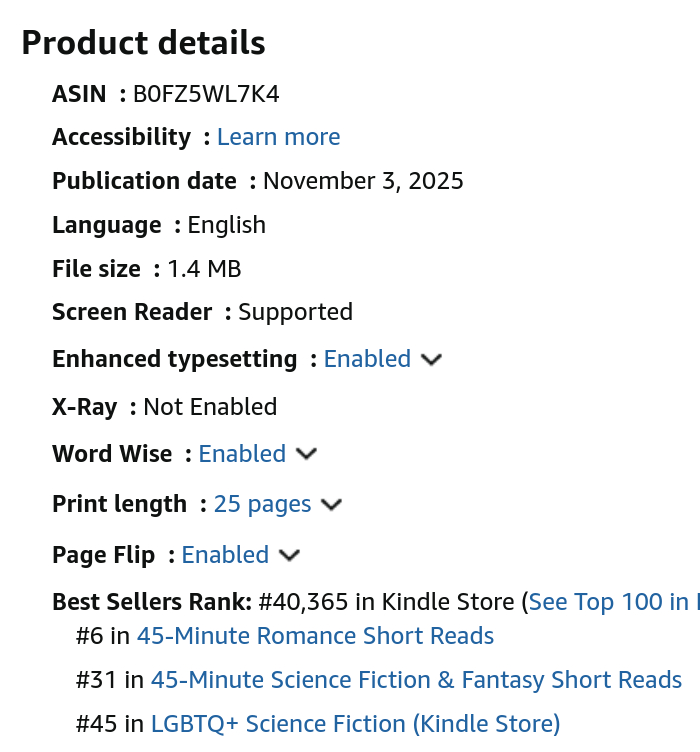Open LGBTQ+ Science Fiction (Kindle Store) category

(355, 724)
